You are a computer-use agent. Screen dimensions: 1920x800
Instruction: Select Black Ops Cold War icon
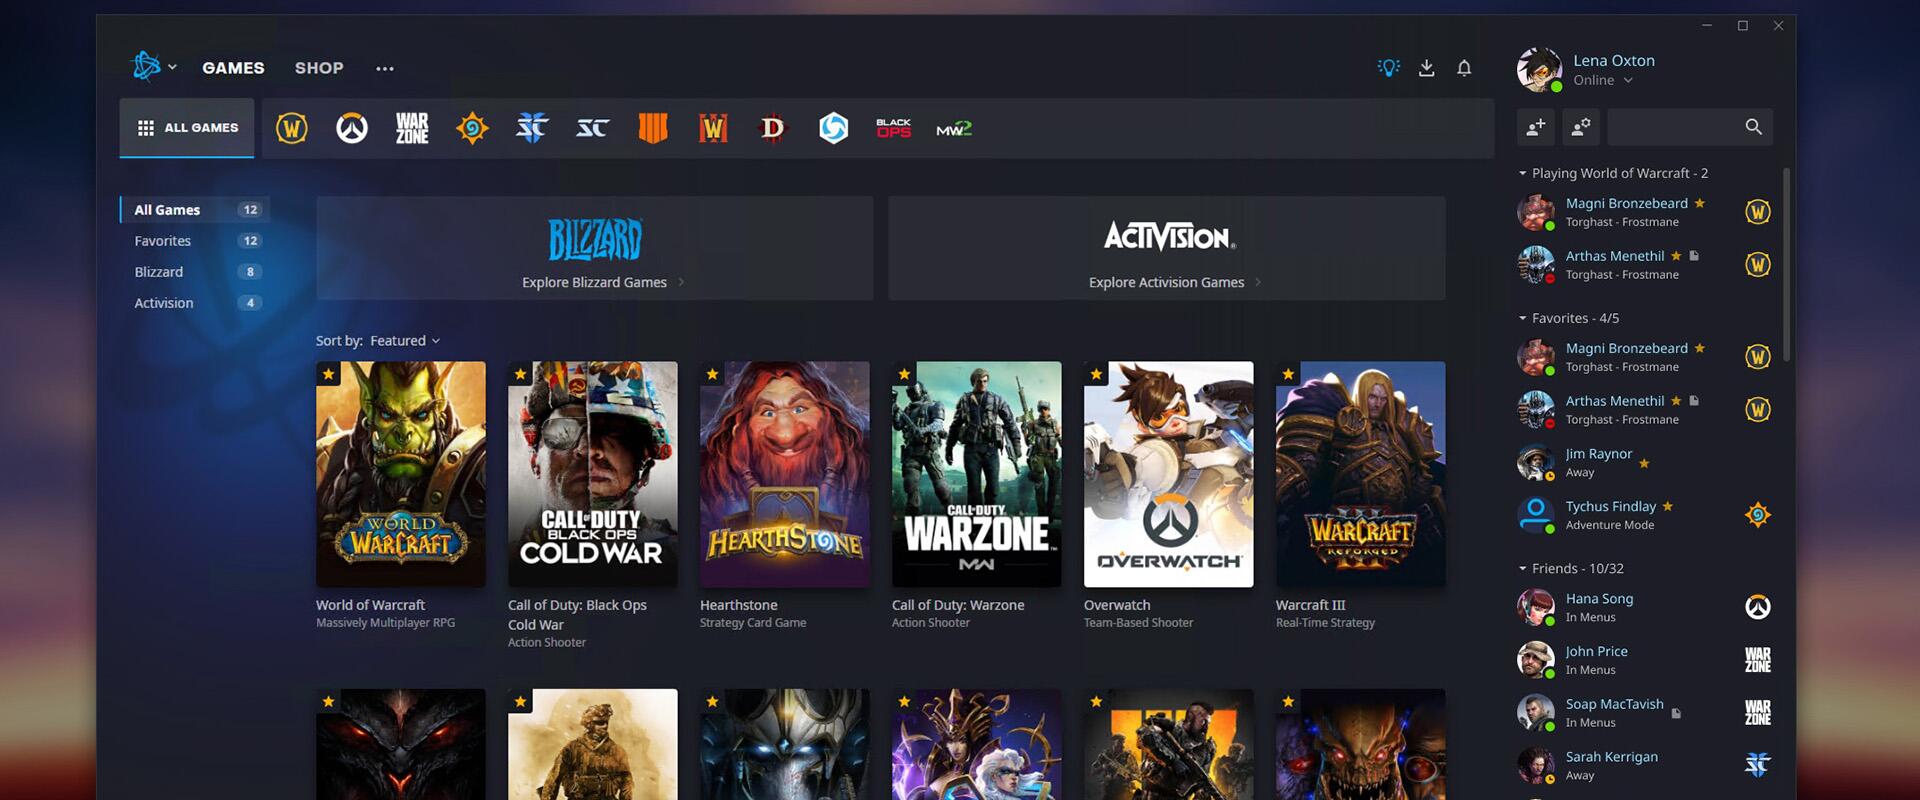[893, 128]
